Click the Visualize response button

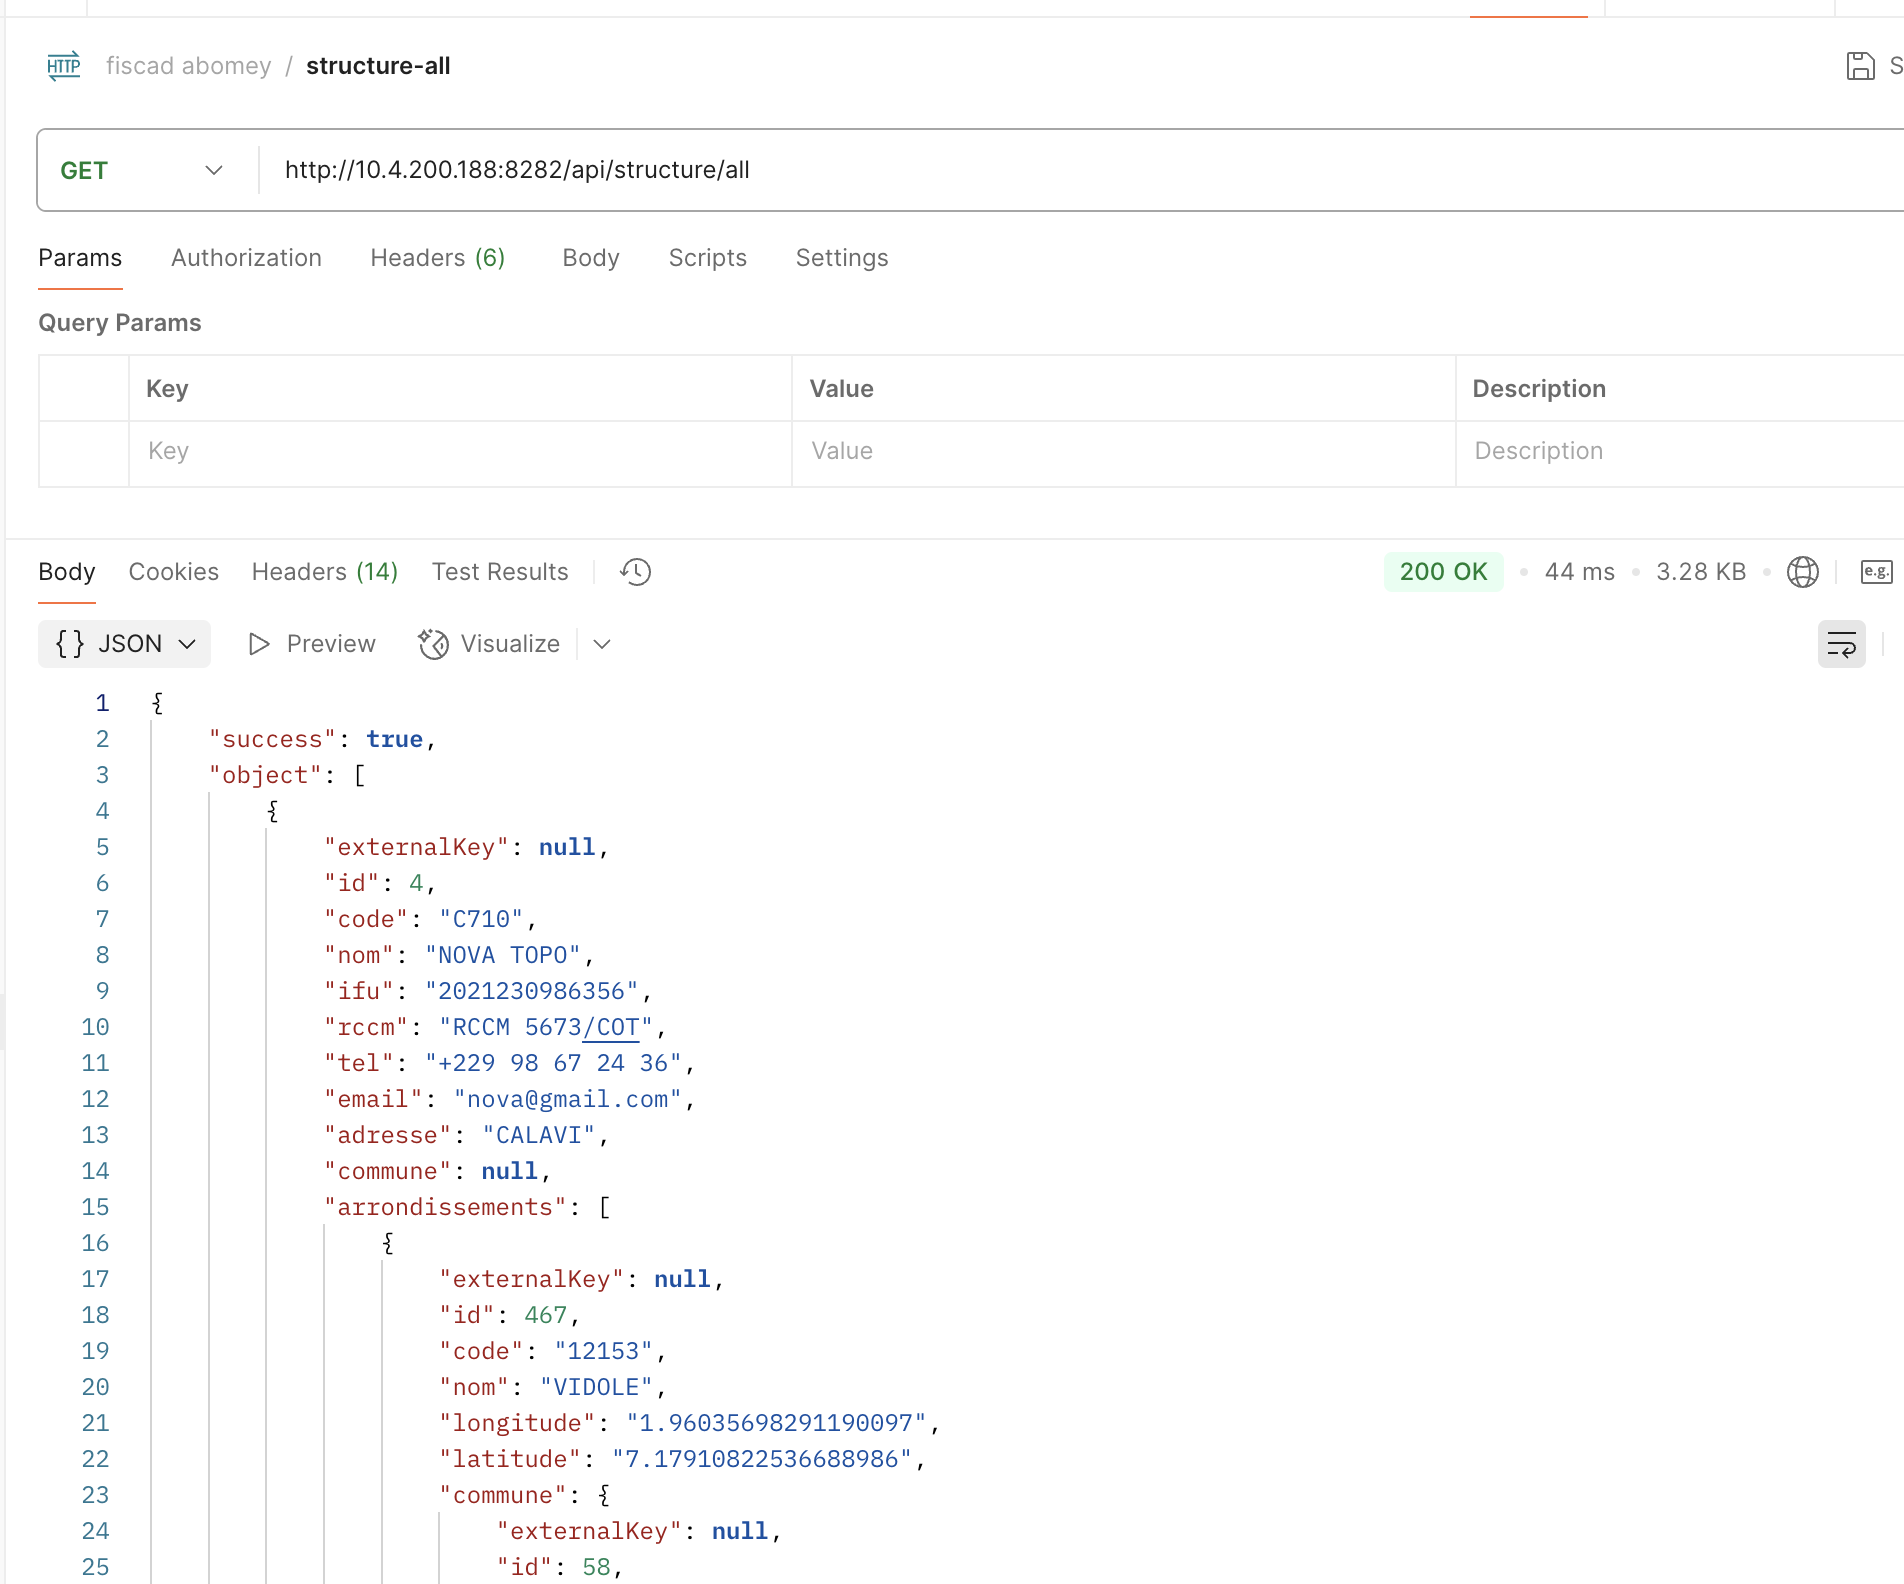click(489, 644)
